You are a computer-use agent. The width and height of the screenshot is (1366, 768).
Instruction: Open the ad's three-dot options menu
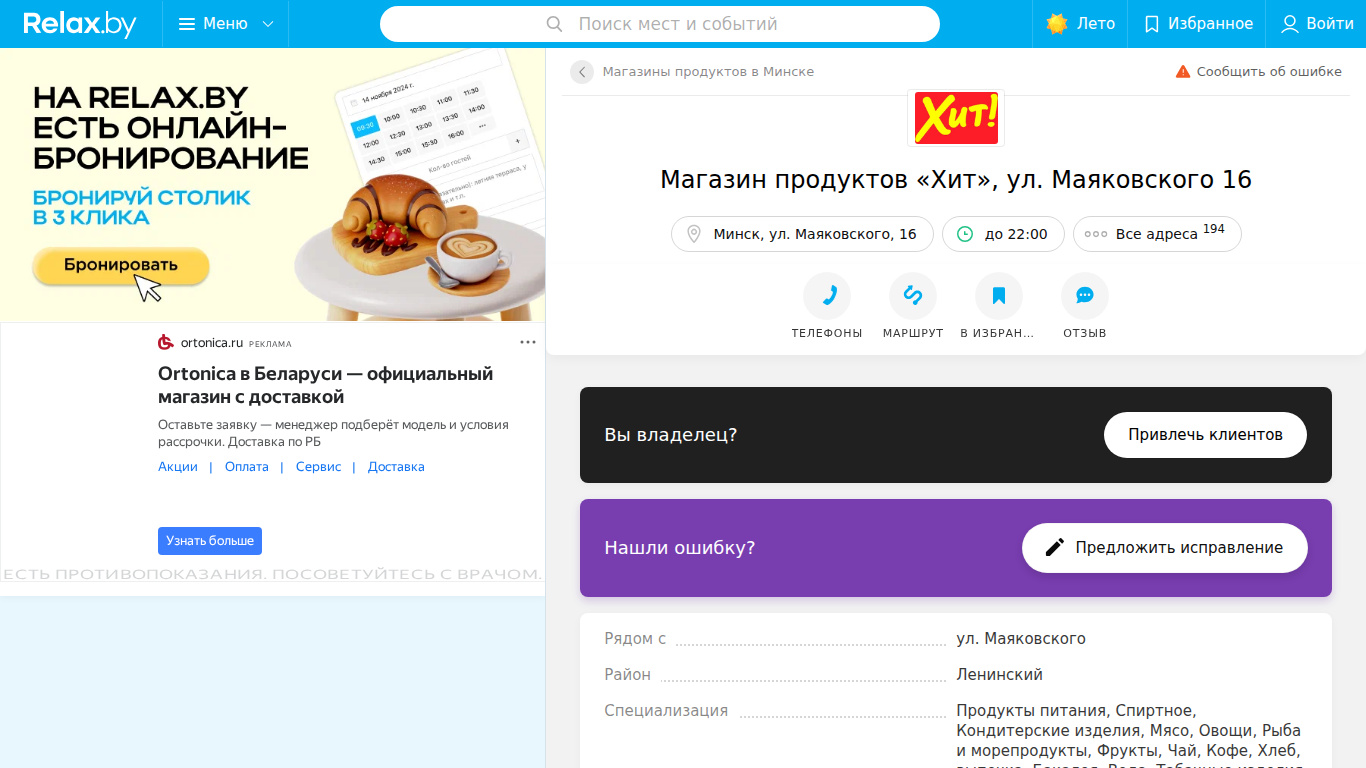(528, 342)
